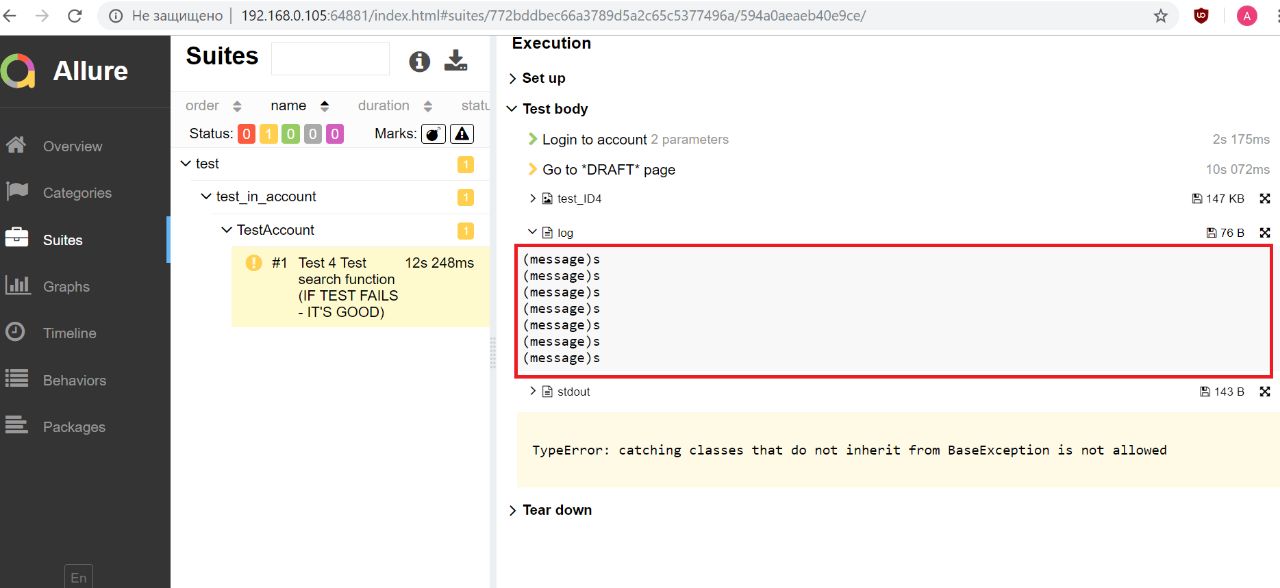
Task: Click the flag icon beside Categories
Action: pos(16,192)
